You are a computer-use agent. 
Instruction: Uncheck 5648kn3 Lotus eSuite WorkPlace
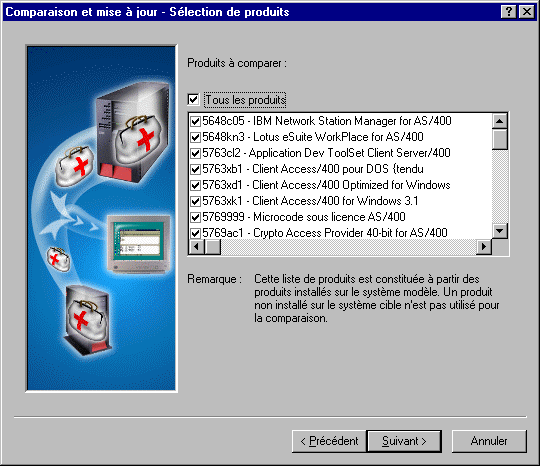[196, 137]
